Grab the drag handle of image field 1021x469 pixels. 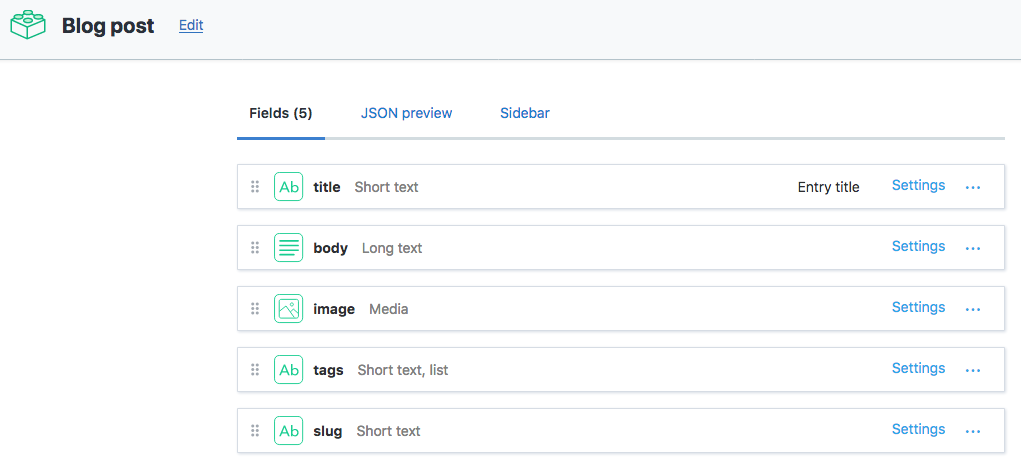click(255, 309)
